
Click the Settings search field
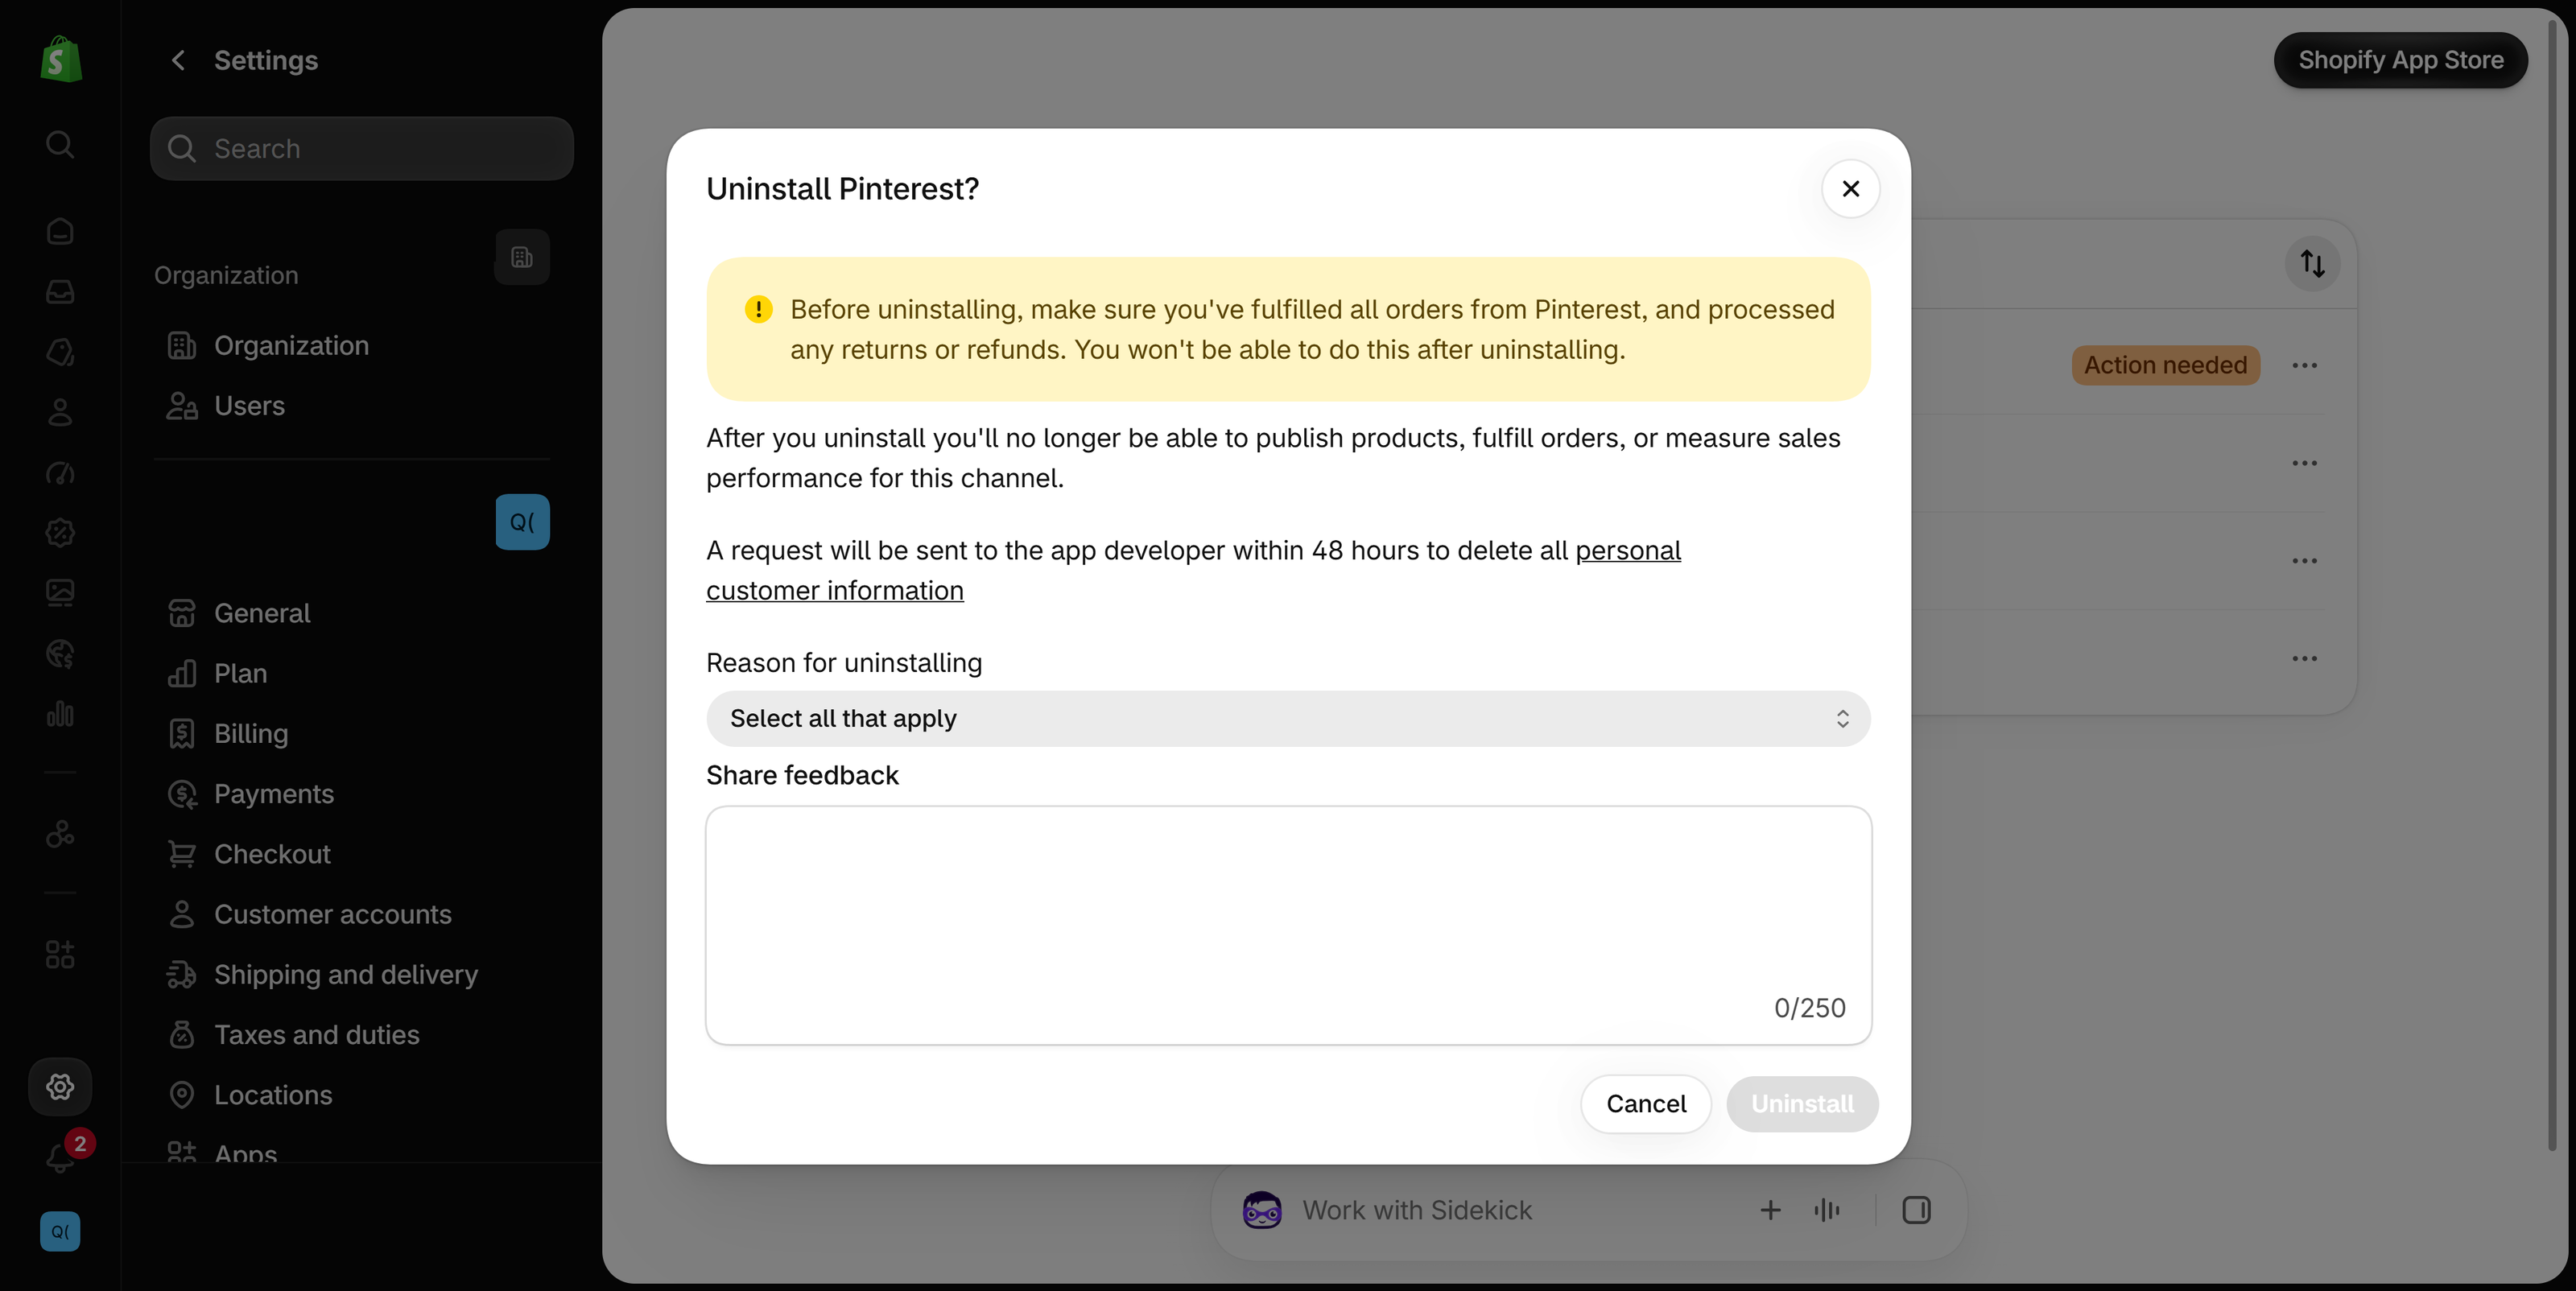[x=362, y=148]
